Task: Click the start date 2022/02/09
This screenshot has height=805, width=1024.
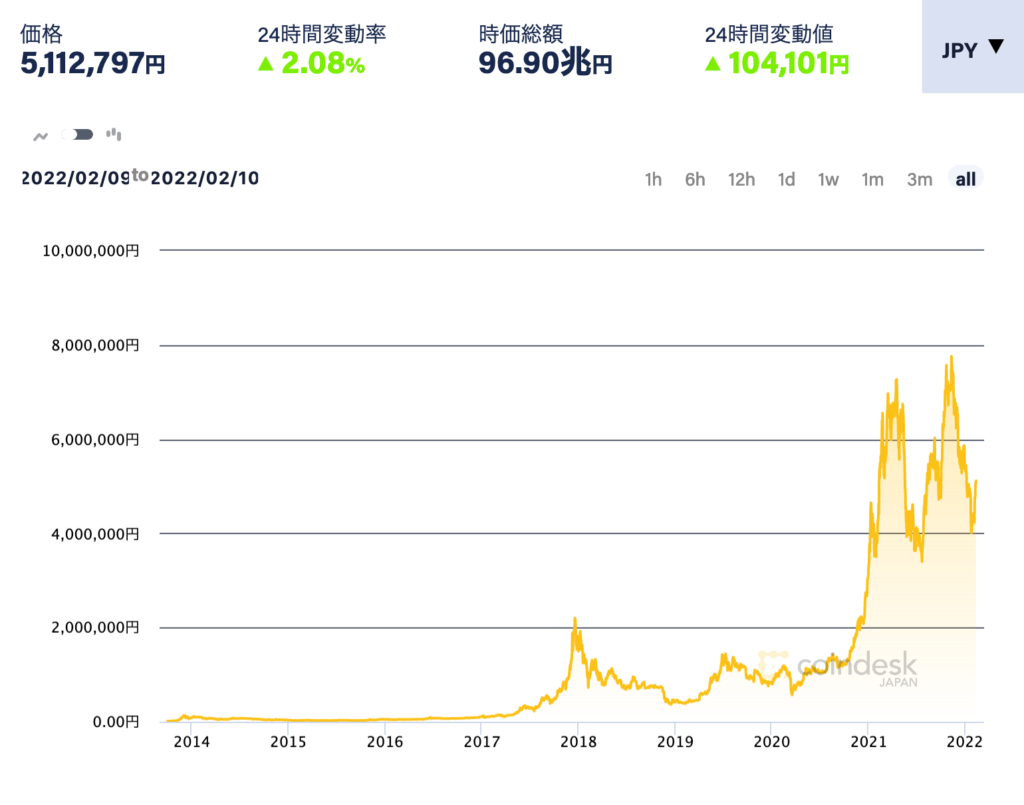Action: (x=76, y=178)
